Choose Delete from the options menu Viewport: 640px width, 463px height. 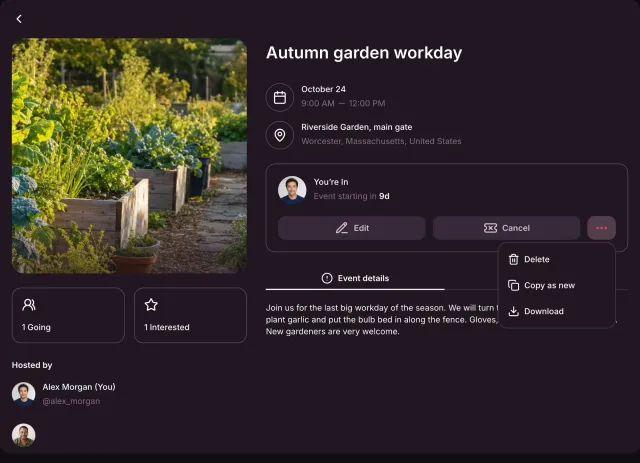point(556,259)
